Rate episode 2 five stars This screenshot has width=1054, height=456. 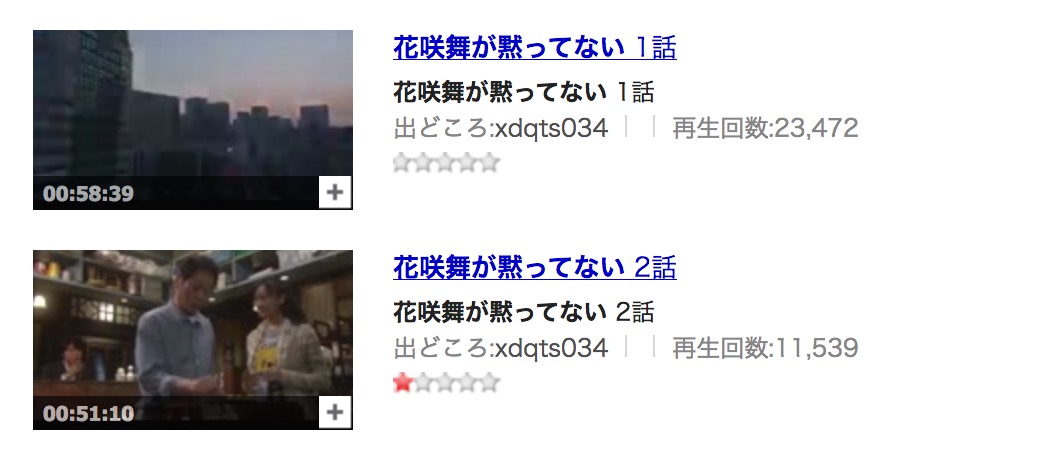[x=490, y=383]
